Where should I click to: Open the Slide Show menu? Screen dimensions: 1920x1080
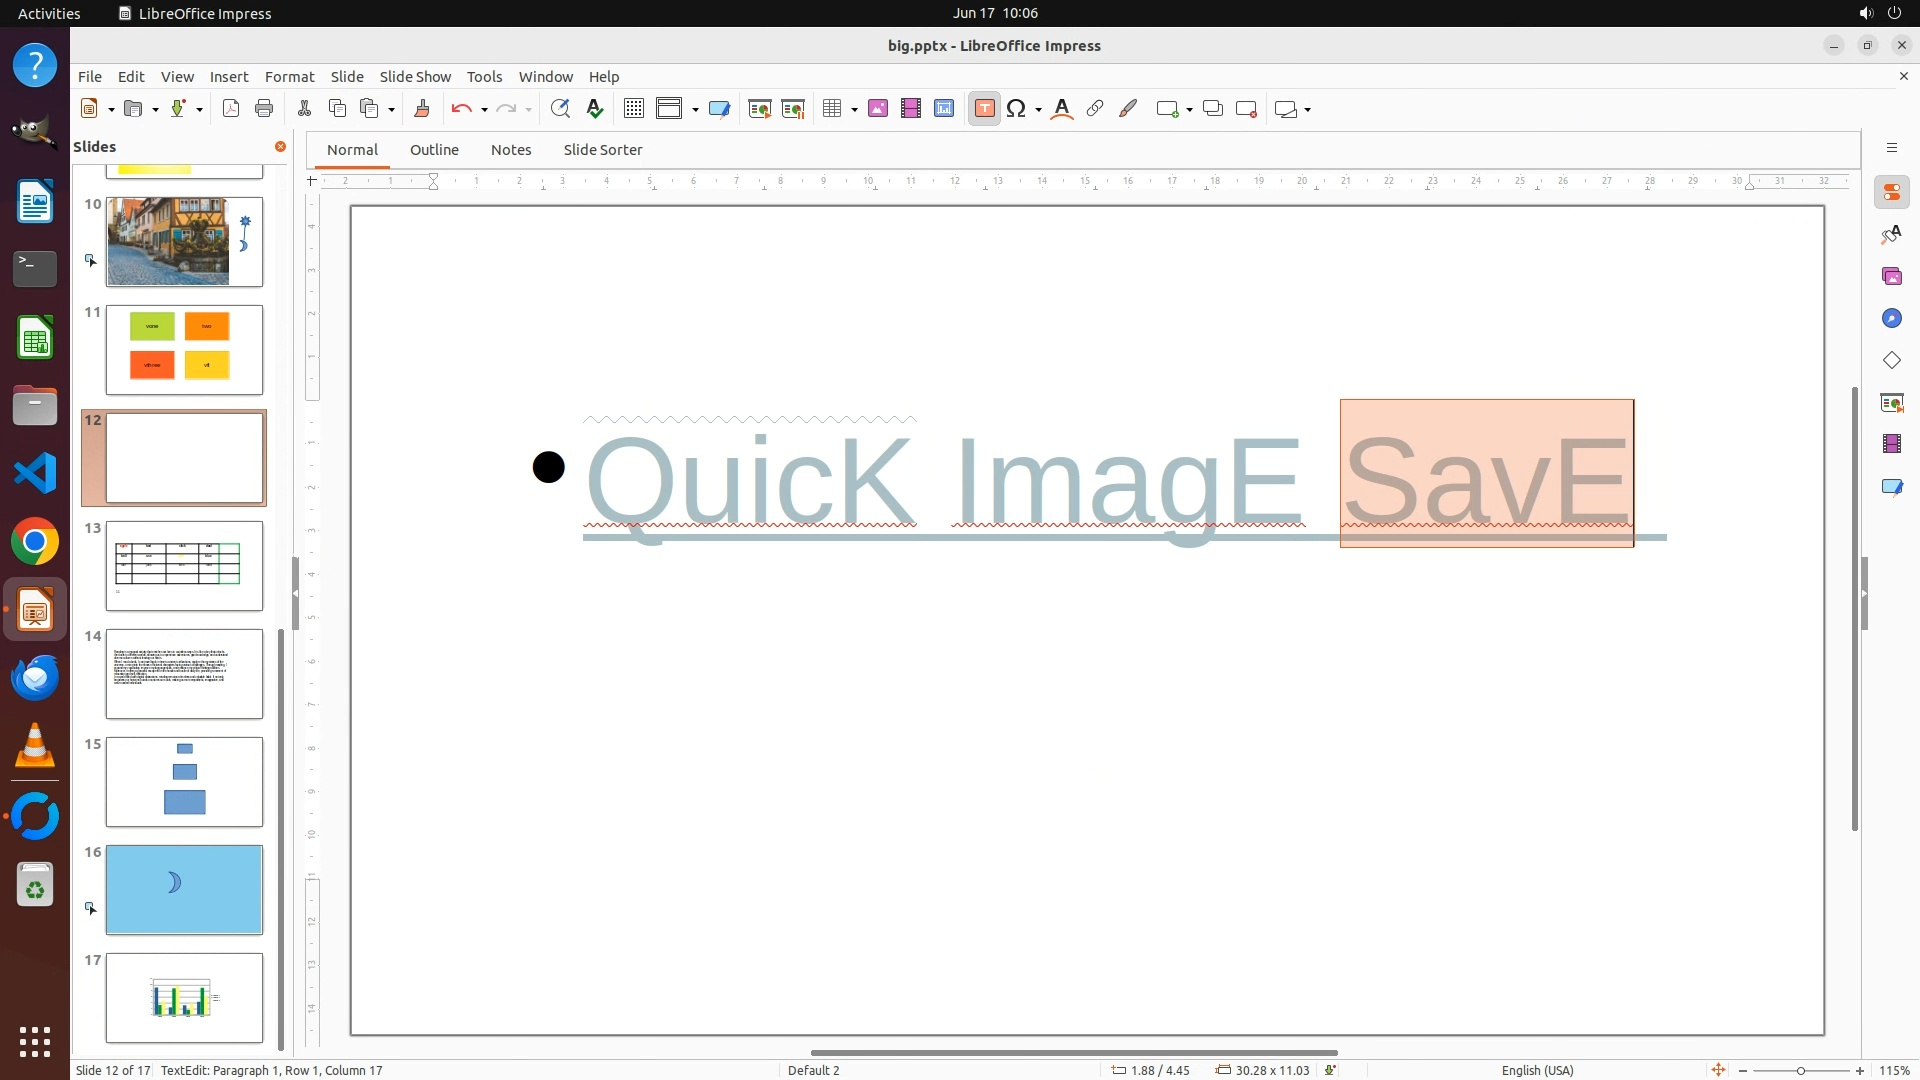415,76
